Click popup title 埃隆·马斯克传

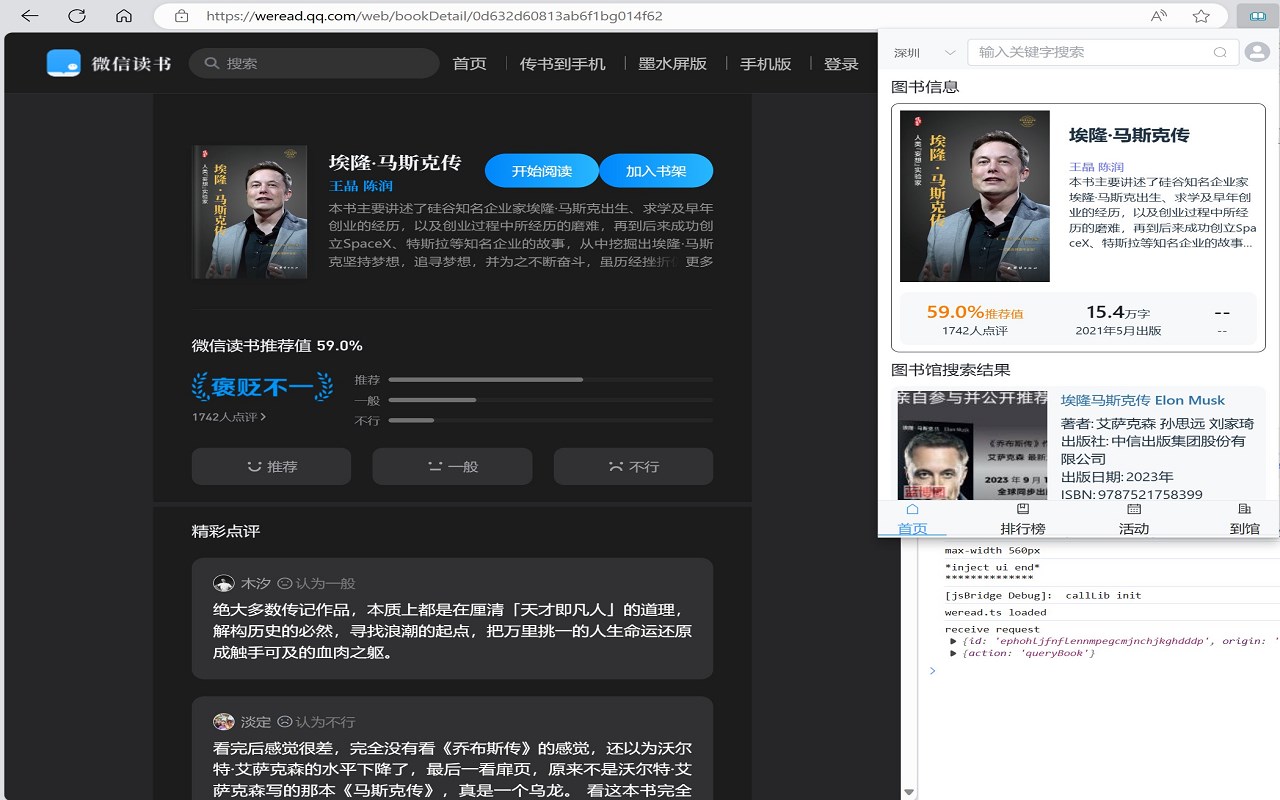point(1129,135)
